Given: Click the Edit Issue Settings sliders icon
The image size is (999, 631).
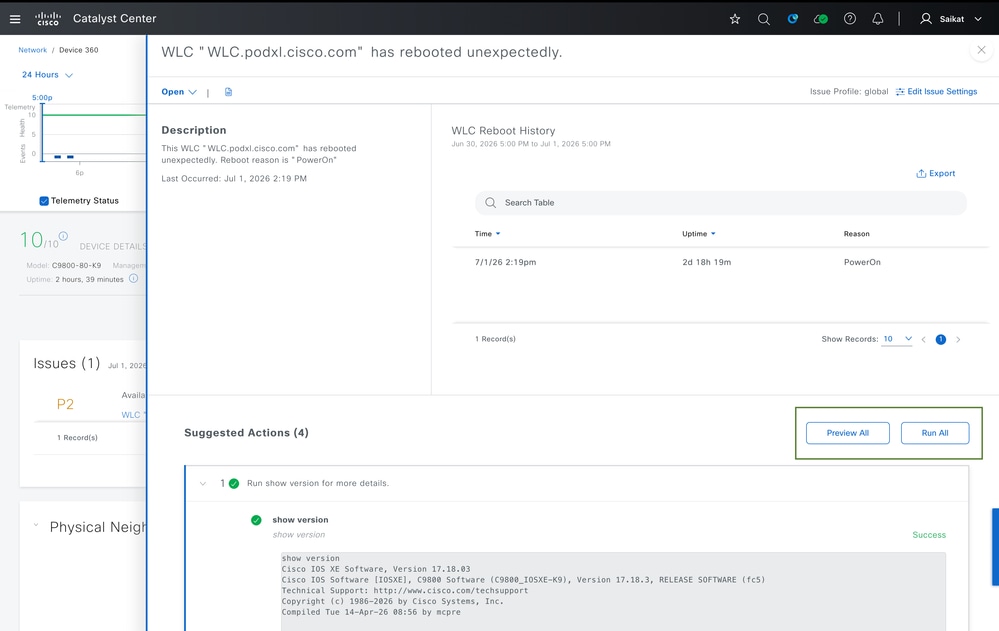Looking at the screenshot, I should point(900,92).
